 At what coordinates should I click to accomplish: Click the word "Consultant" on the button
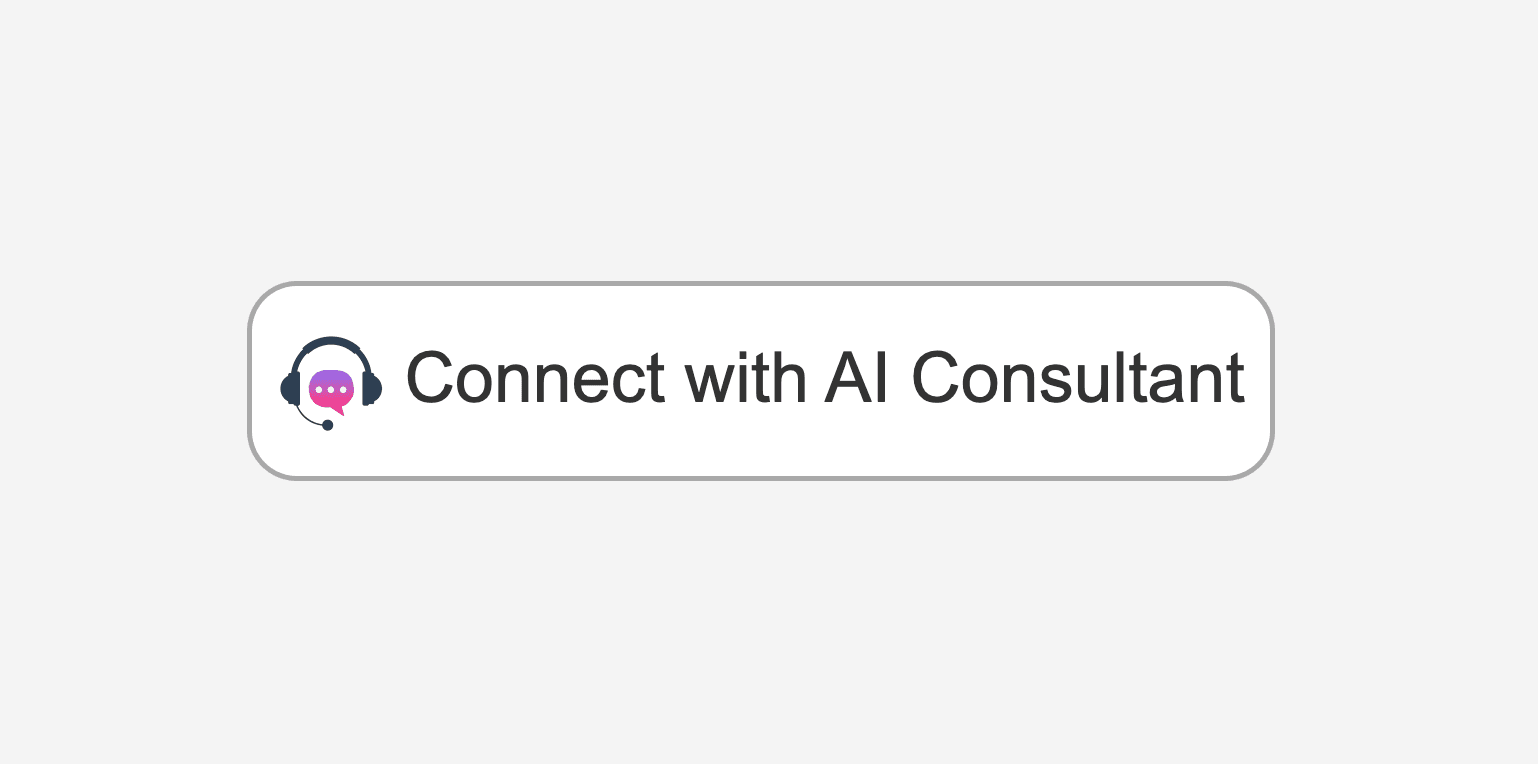pyautogui.click(x=1078, y=380)
